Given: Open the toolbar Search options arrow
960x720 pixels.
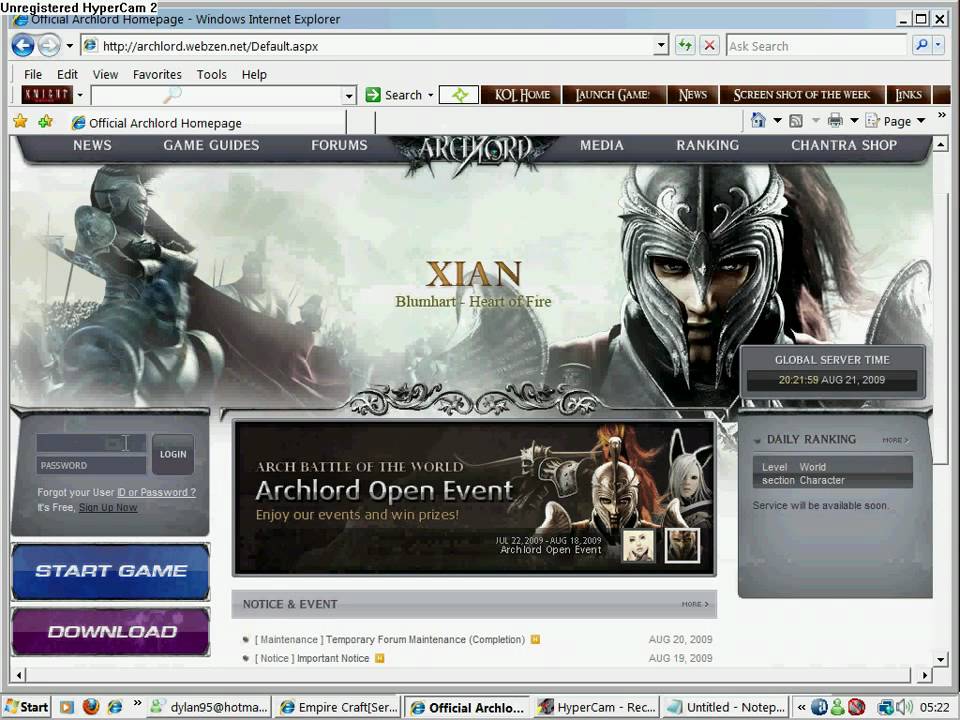Looking at the screenshot, I should pos(430,95).
